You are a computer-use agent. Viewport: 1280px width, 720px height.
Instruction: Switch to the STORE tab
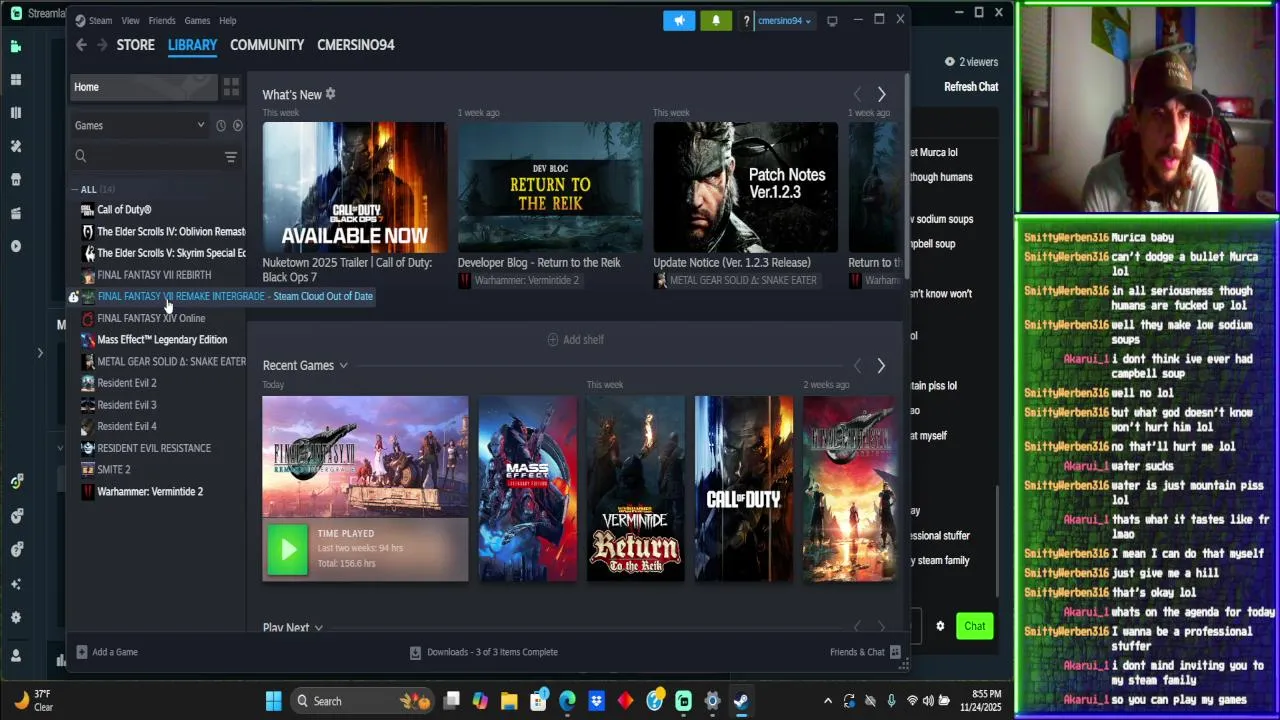pos(135,45)
